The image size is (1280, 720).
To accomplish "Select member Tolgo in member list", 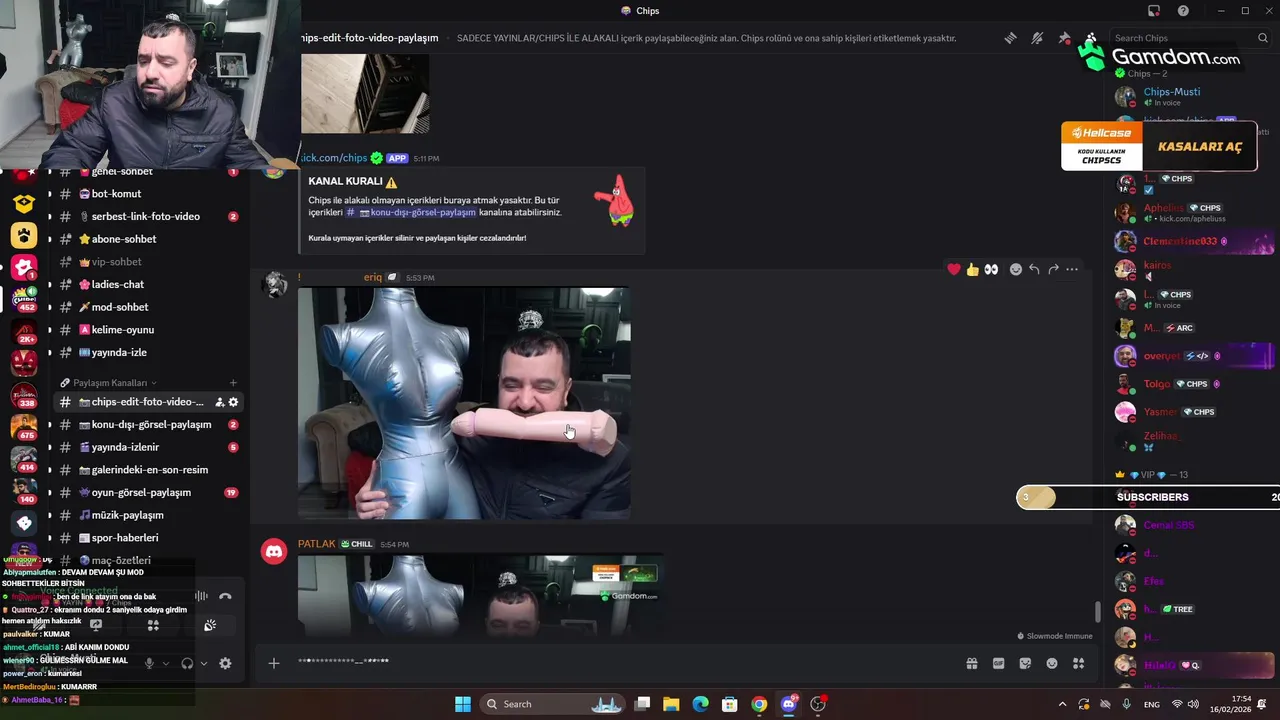I will (1193, 384).
